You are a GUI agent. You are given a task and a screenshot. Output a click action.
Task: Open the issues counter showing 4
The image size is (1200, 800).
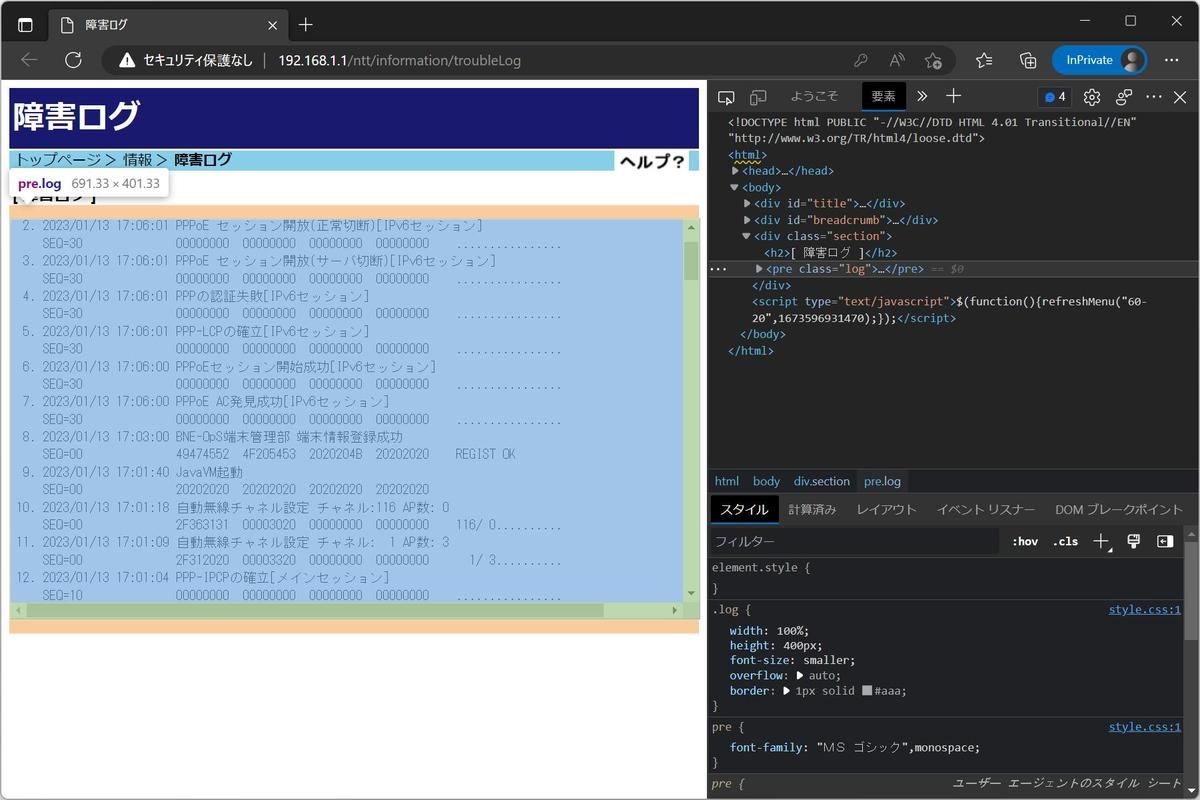tap(1054, 97)
